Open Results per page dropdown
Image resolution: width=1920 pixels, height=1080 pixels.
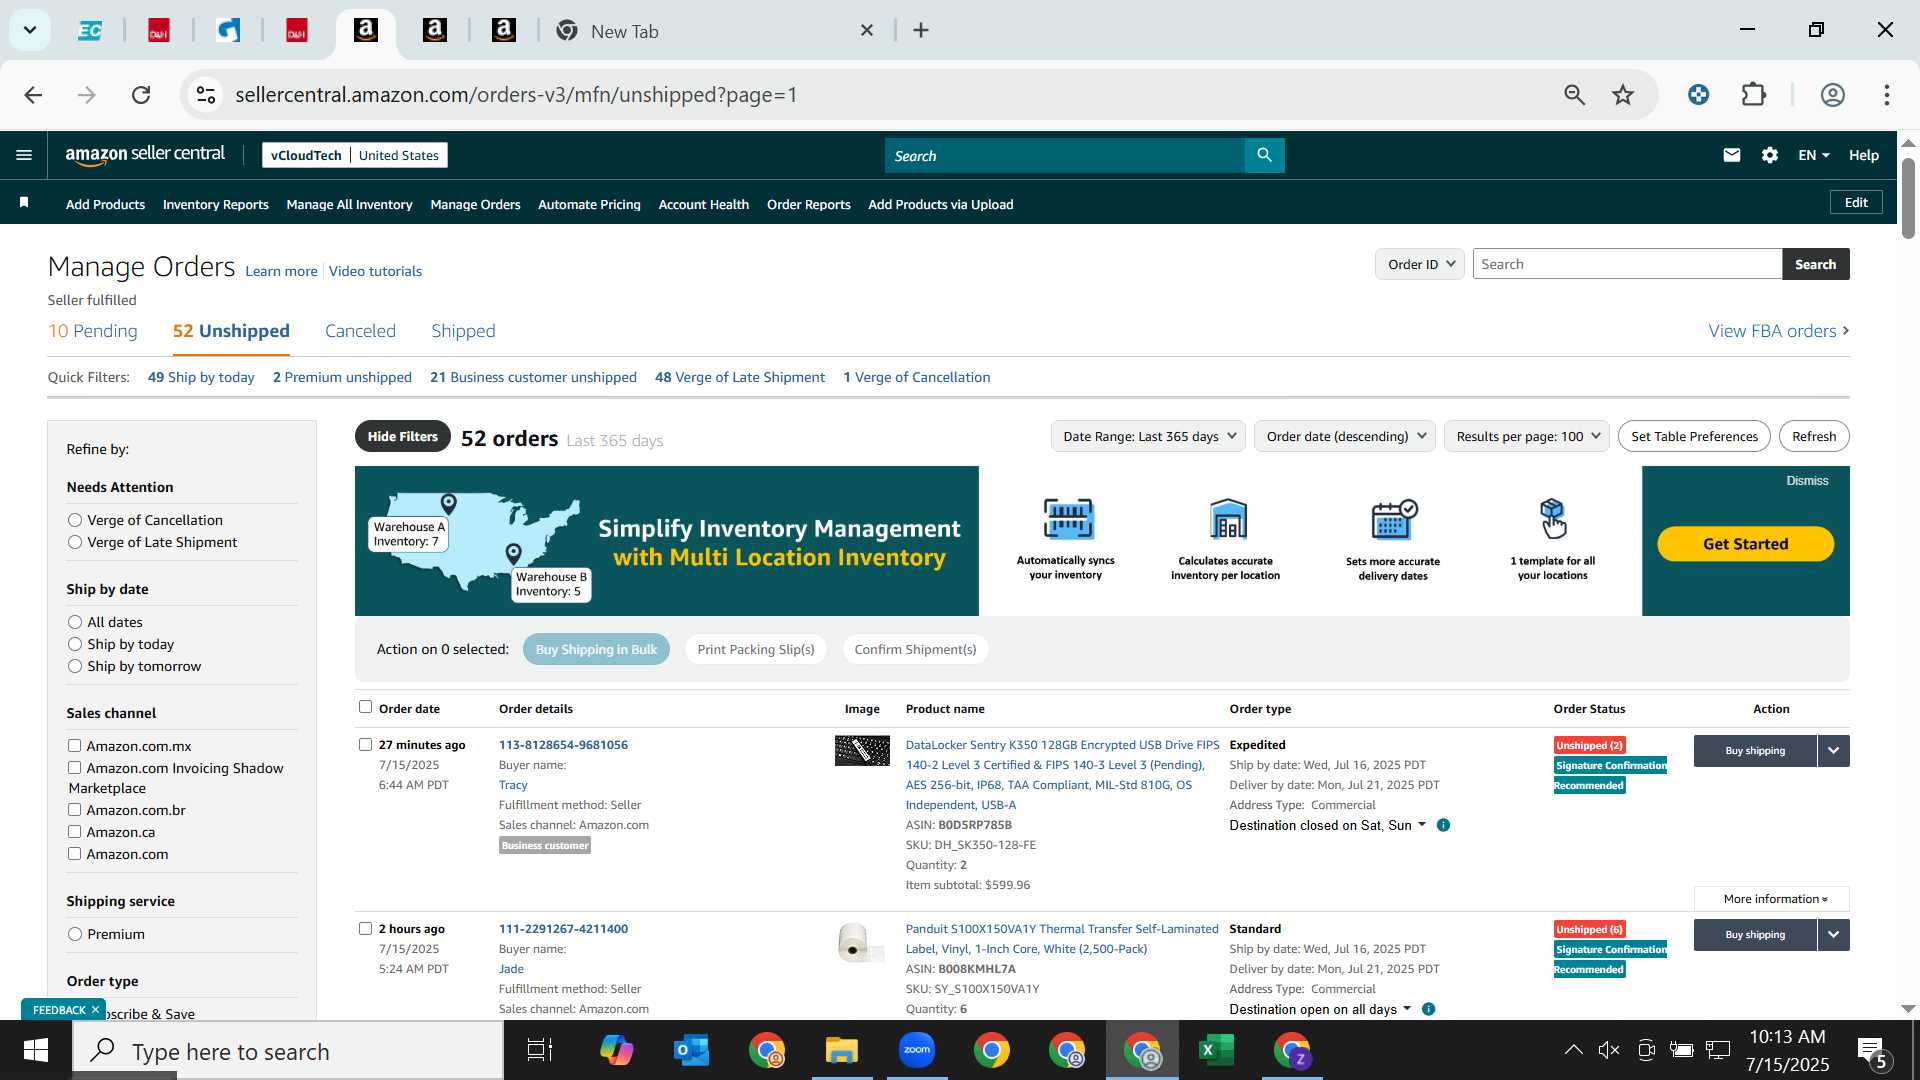[x=1527, y=436]
